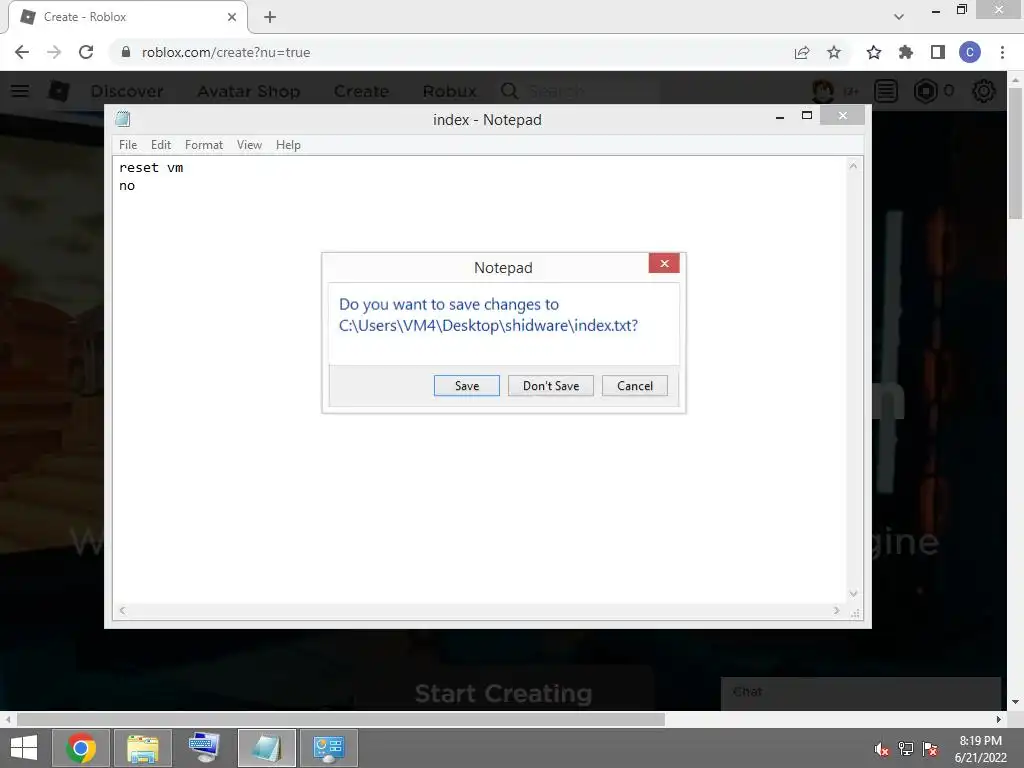The width and height of the screenshot is (1024, 768).
Task: Click 'reset vm' text line in Notepad
Action: click(x=151, y=168)
